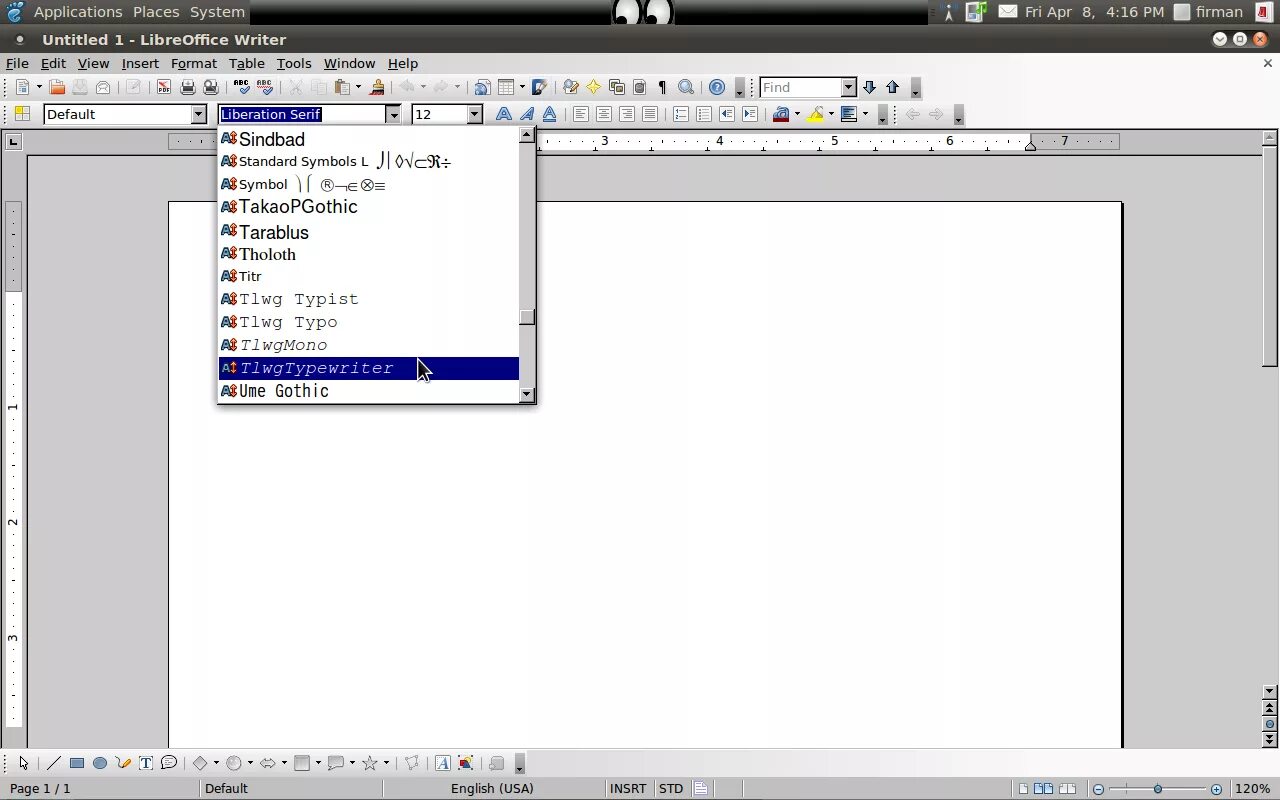Open the Edit menu
Screen dimensions: 1280x800
pos(53,63)
